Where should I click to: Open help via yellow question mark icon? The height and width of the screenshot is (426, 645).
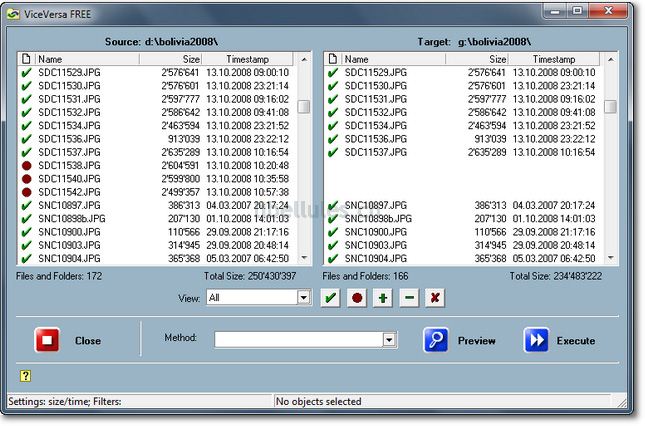click(26, 376)
